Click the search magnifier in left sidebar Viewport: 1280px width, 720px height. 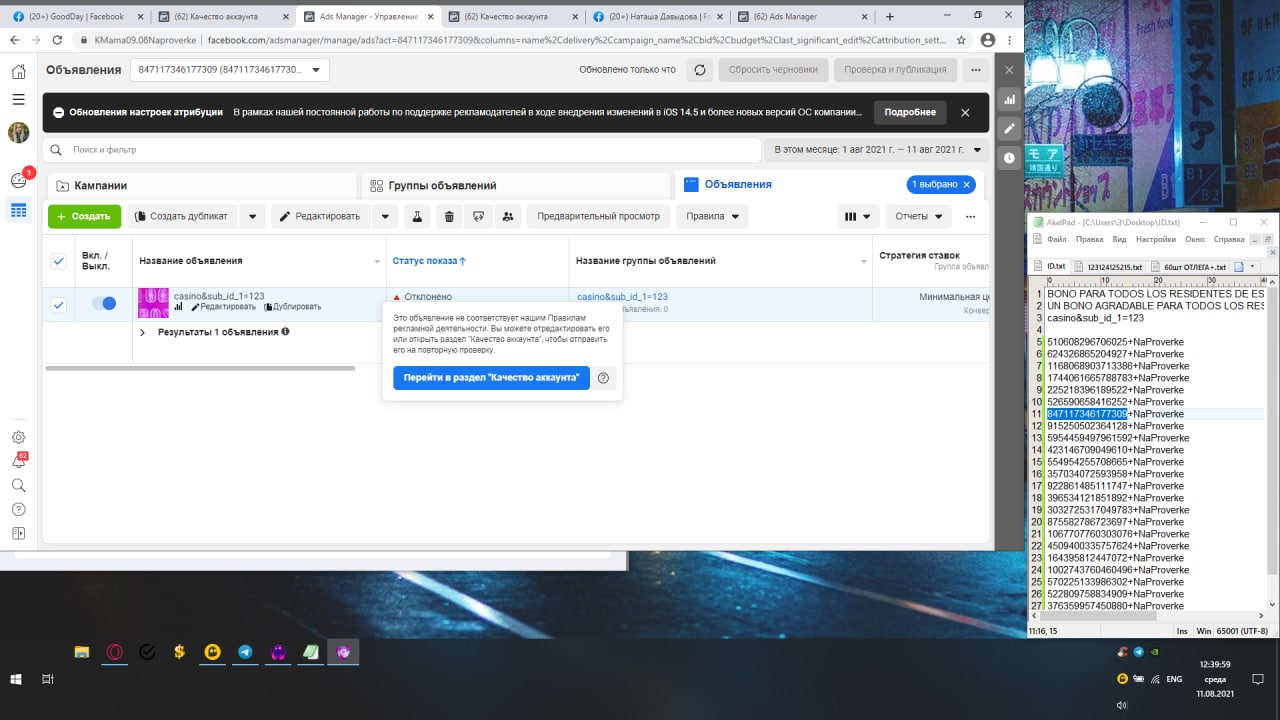[18, 485]
